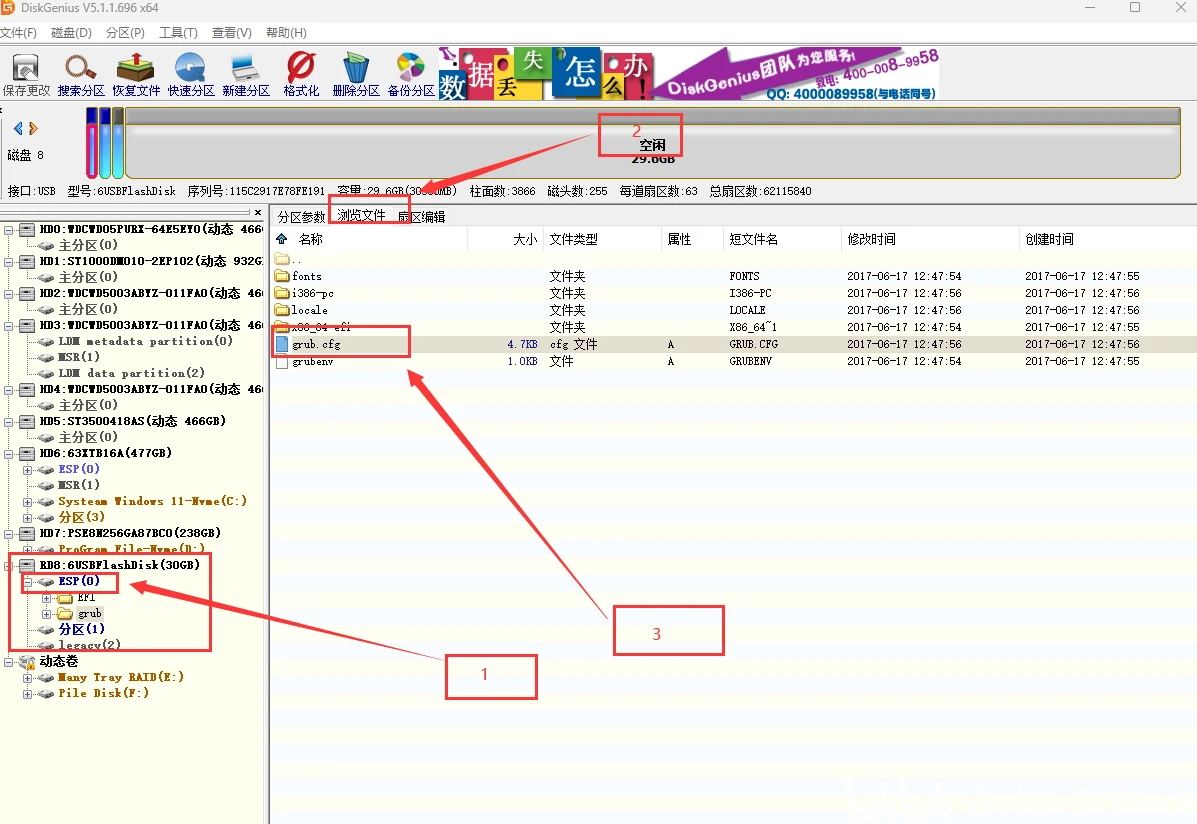Open the 帮助(H) Help menu

[286, 33]
